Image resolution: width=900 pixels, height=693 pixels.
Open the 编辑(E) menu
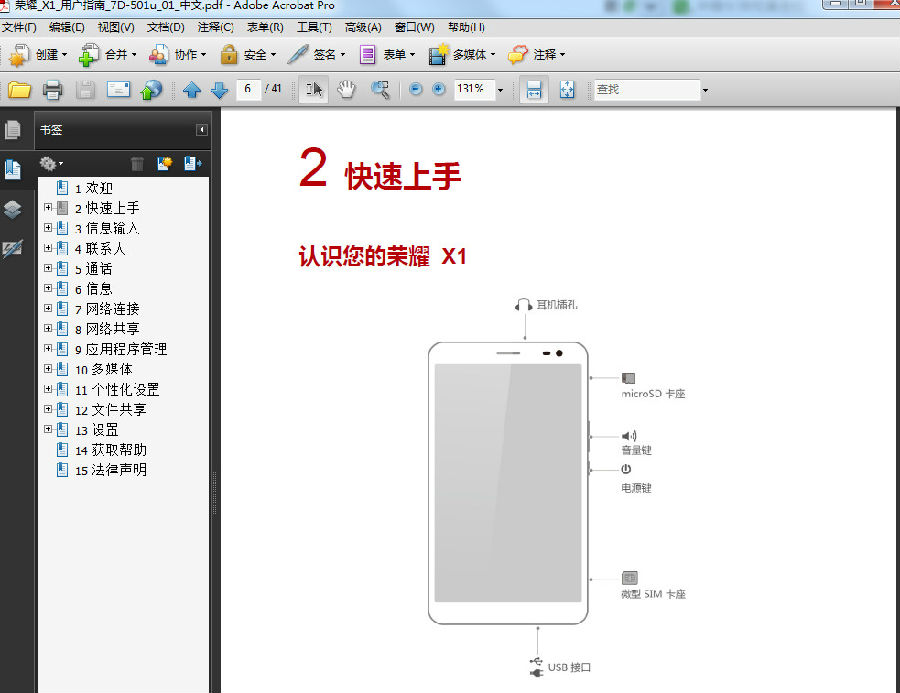tap(67, 27)
